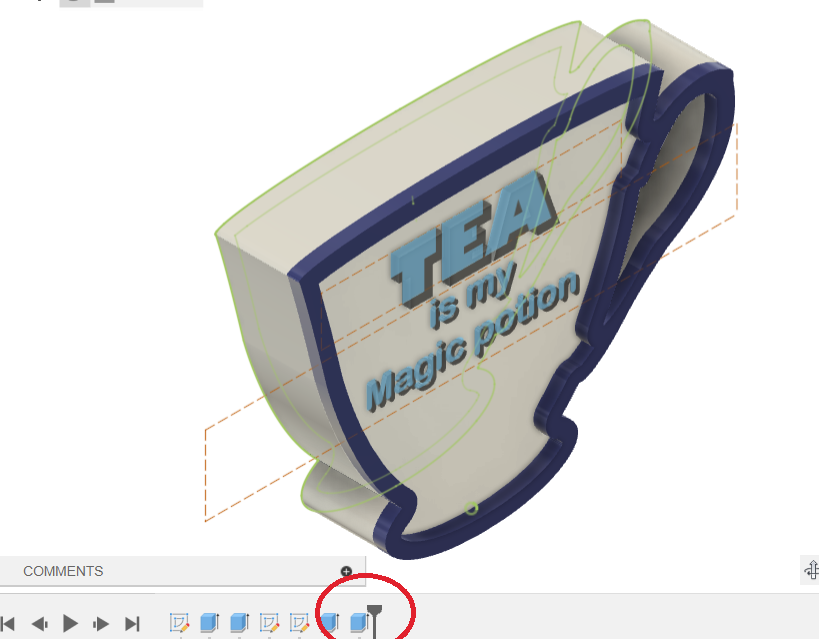
Task: Select the second sketch icon in timeline
Action: click(x=269, y=623)
